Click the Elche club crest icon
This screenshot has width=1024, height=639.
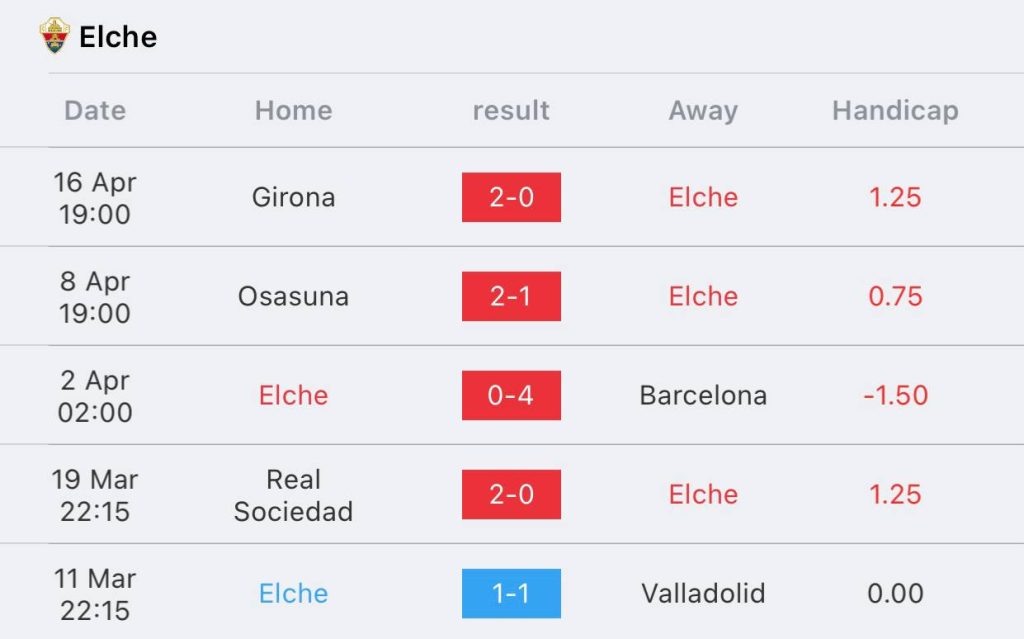(x=55, y=37)
